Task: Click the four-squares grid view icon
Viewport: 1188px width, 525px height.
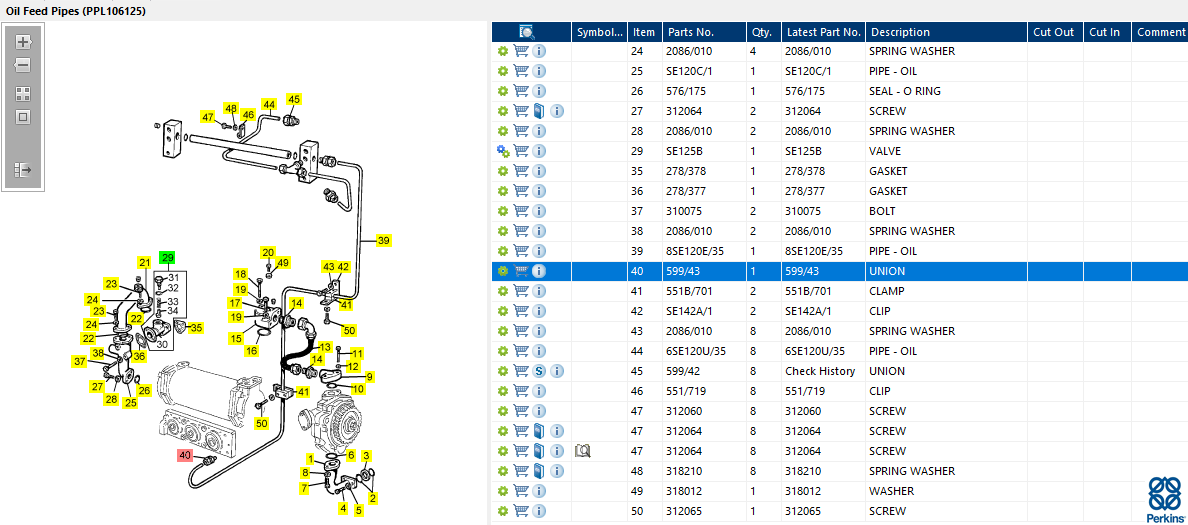Action: [x=23, y=94]
